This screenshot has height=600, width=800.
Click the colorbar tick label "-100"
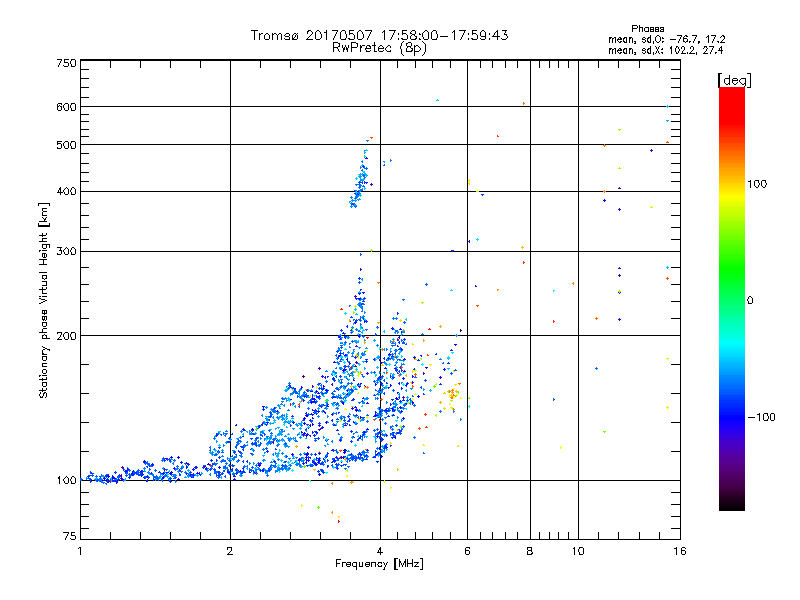tap(761, 417)
